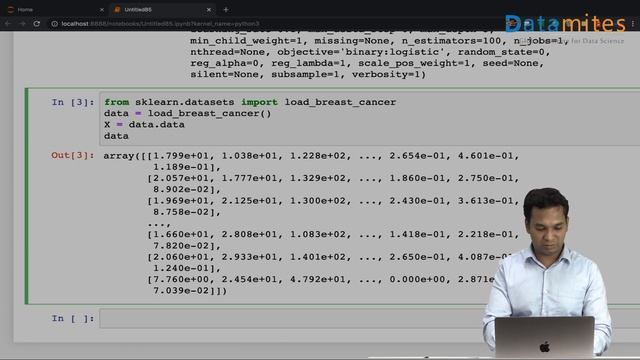
Task: Select the In [3]: prompt label
Action: point(73,102)
